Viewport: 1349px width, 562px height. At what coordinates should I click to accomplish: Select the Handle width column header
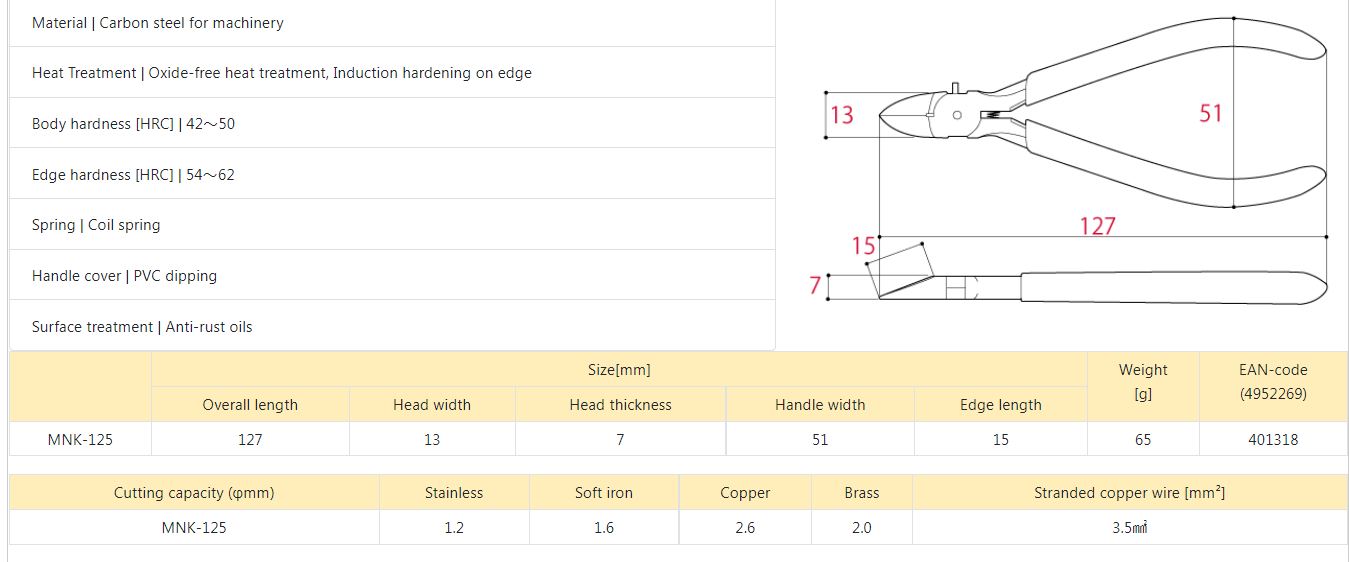tap(820, 405)
